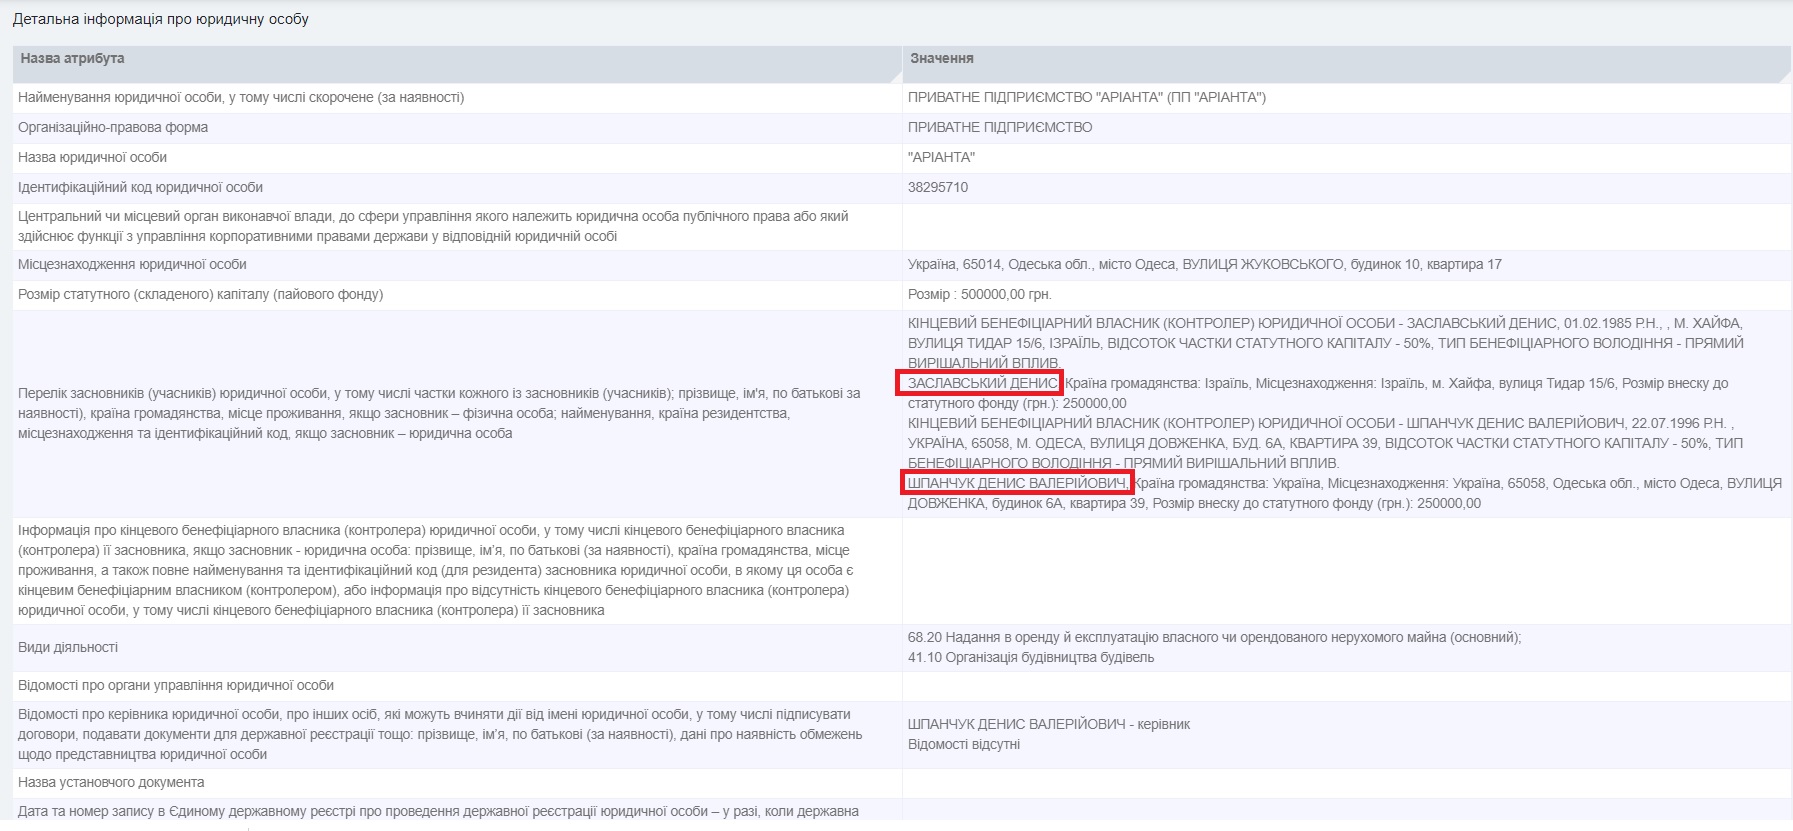Click the red-boxed name ЗАСЛАВСЬКИЙ ДЕНИС

coord(981,384)
